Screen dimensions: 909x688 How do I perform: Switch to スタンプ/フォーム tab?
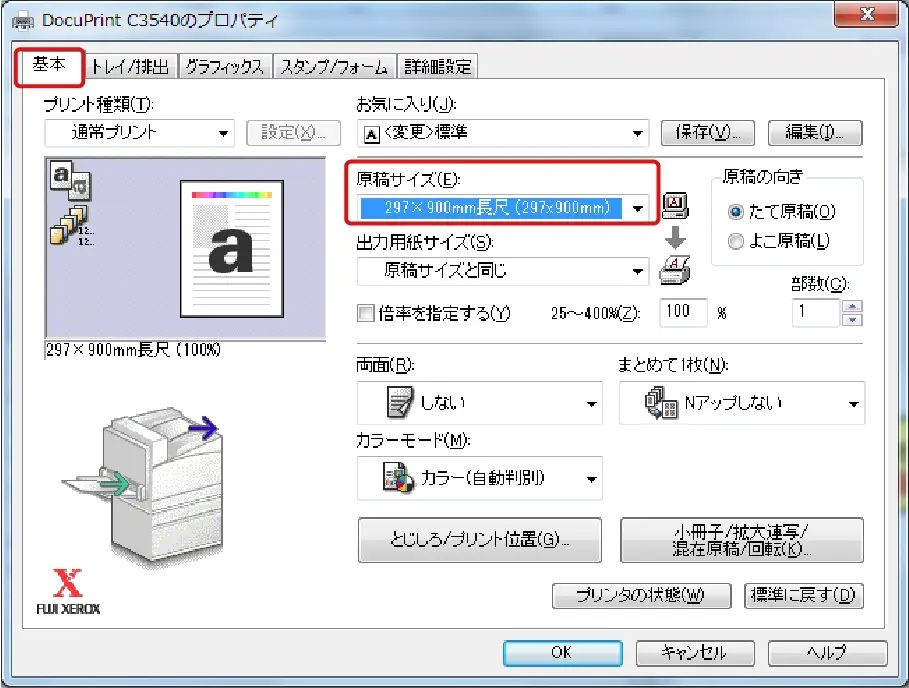[334, 67]
